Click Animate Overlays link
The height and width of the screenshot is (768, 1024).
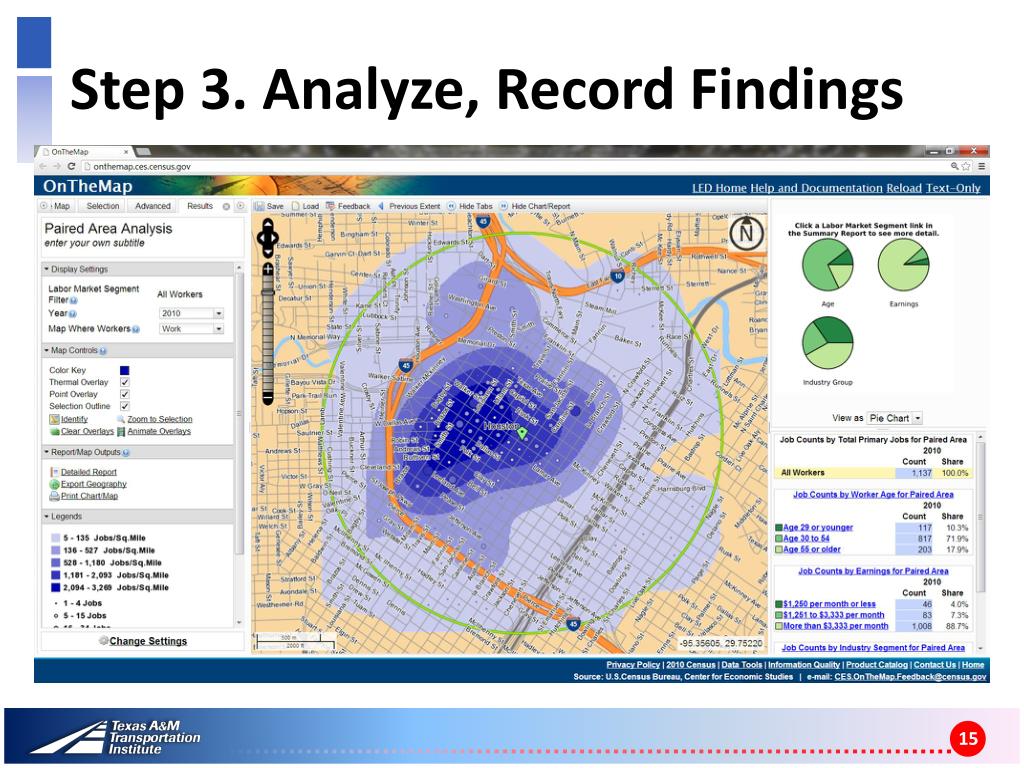[x=159, y=432]
